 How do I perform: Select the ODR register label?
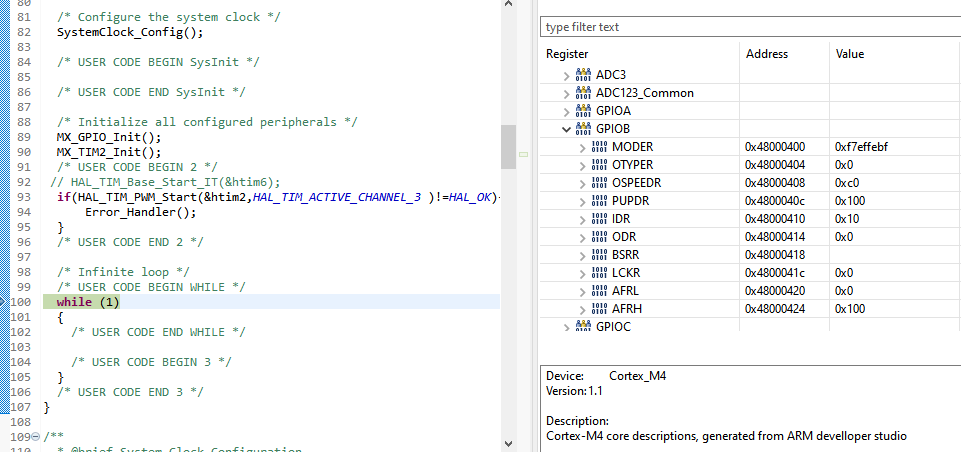tap(624, 237)
